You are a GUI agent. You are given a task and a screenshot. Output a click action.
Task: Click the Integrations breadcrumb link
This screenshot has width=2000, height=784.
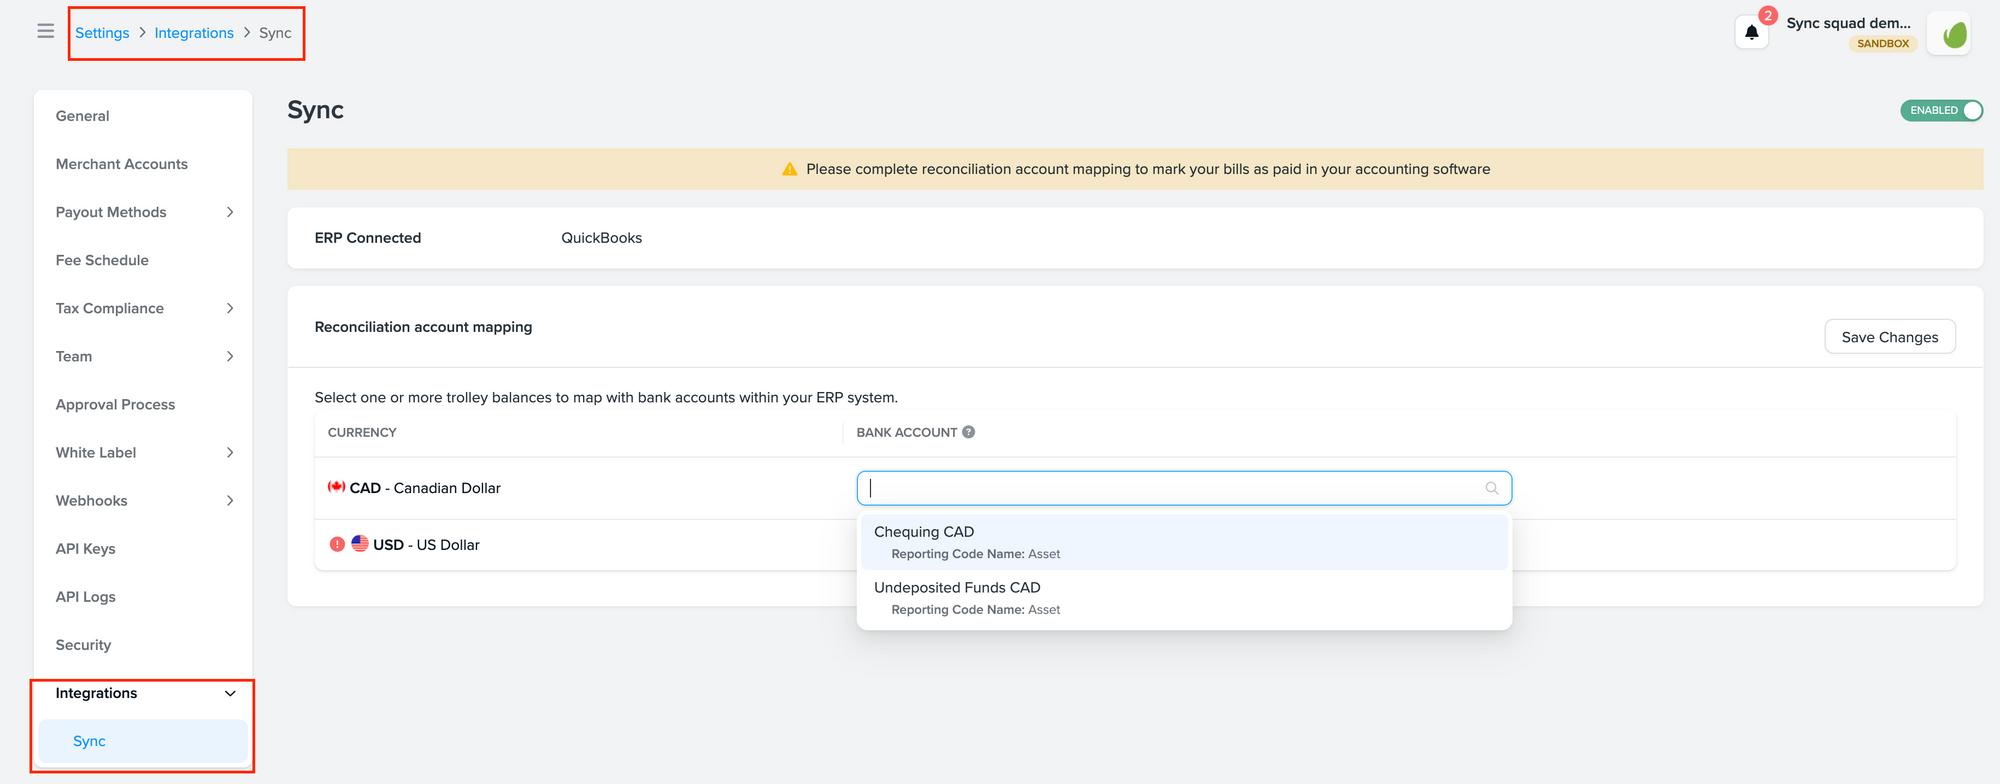point(194,33)
